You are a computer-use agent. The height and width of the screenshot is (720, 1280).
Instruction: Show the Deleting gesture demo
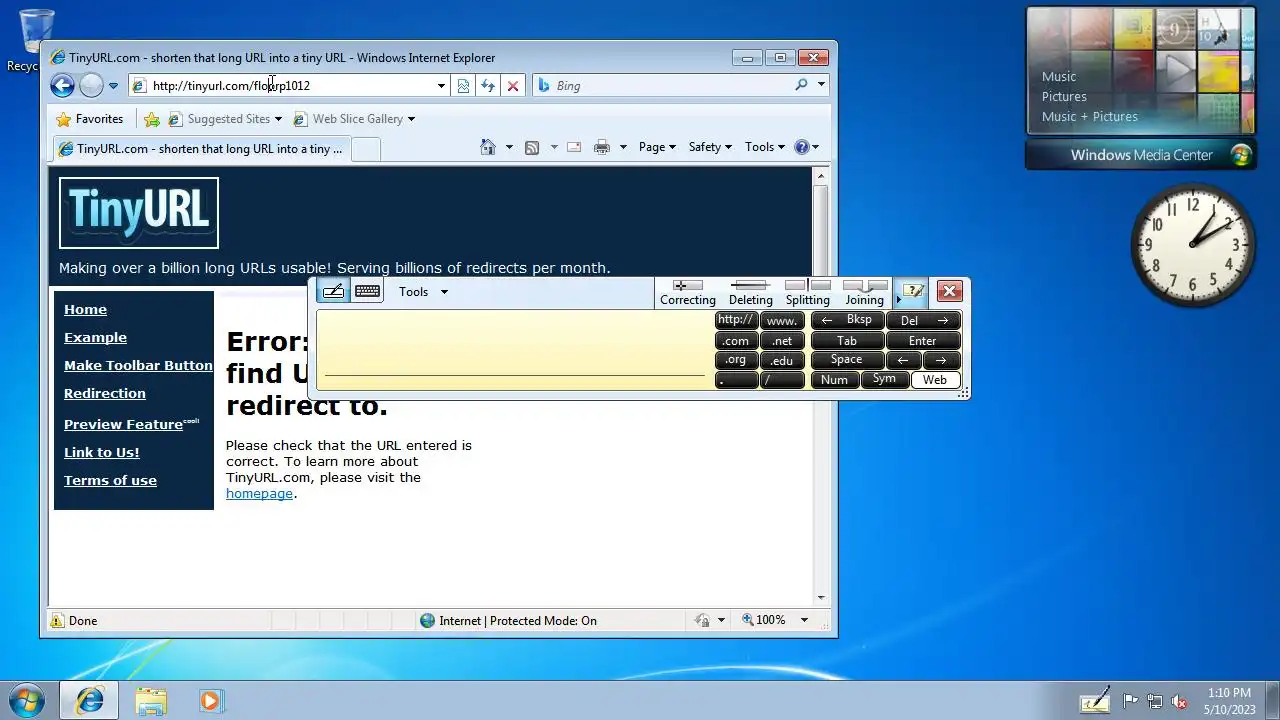pyautogui.click(x=750, y=293)
